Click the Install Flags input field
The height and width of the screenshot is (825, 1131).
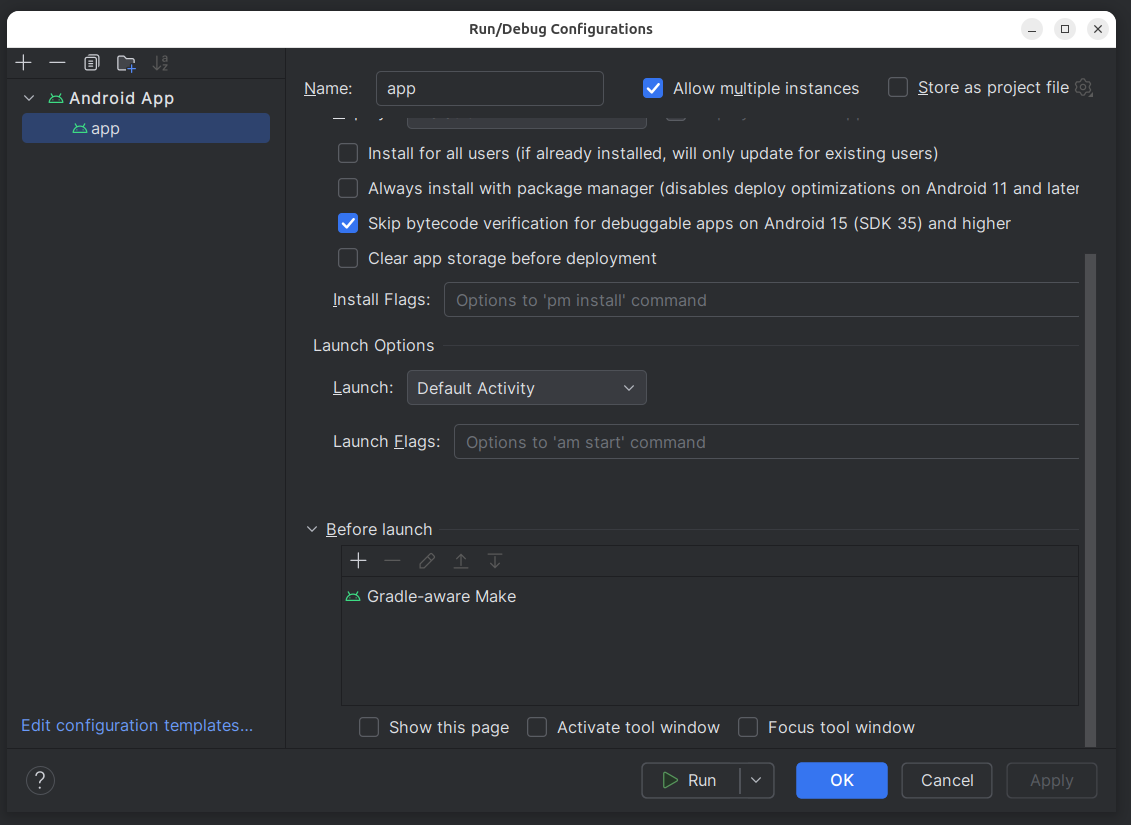(762, 300)
